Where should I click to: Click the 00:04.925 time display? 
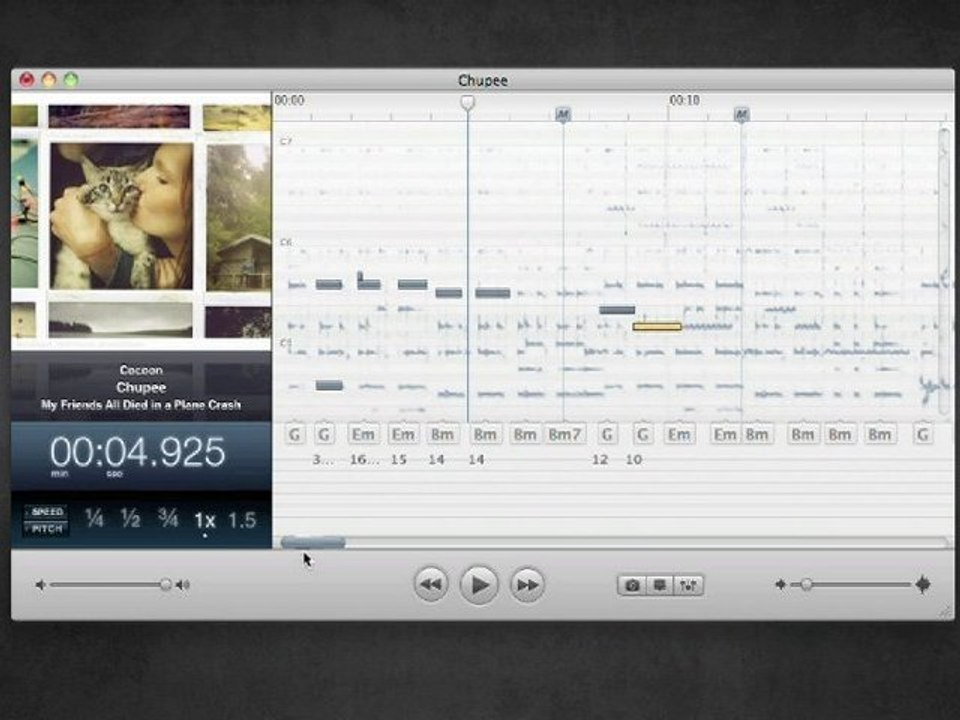(x=138, y=452)
